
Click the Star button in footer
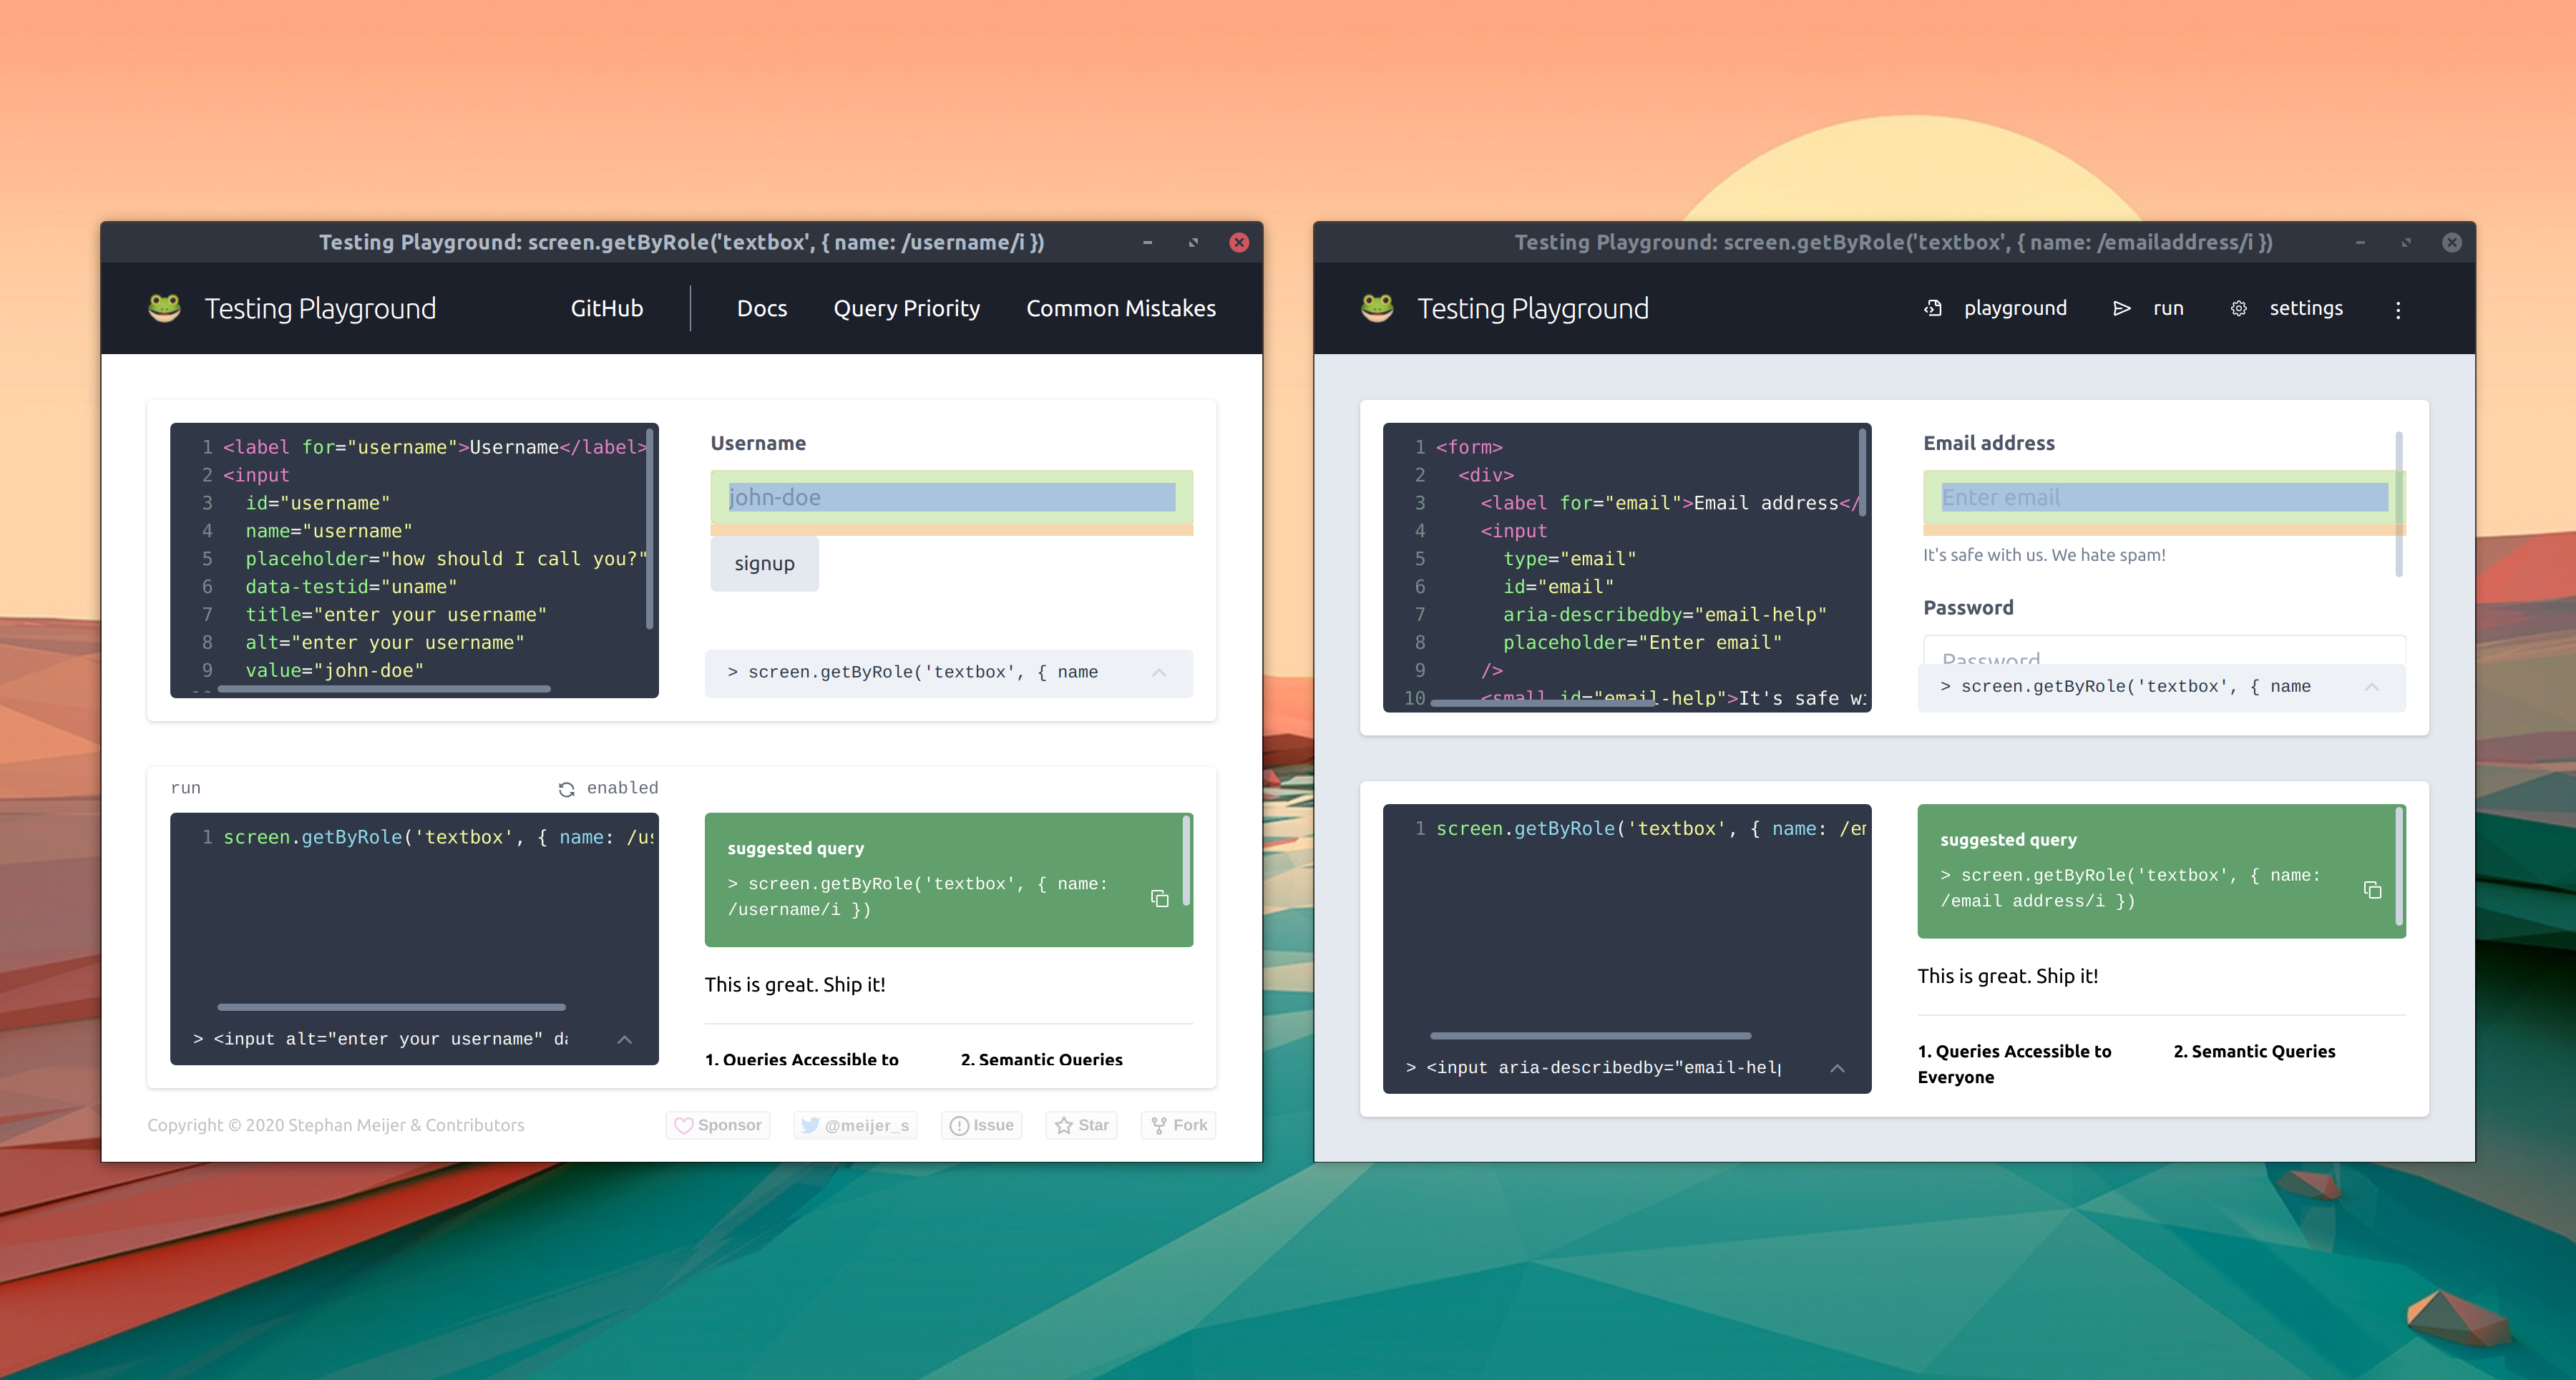[1082, 1125]
